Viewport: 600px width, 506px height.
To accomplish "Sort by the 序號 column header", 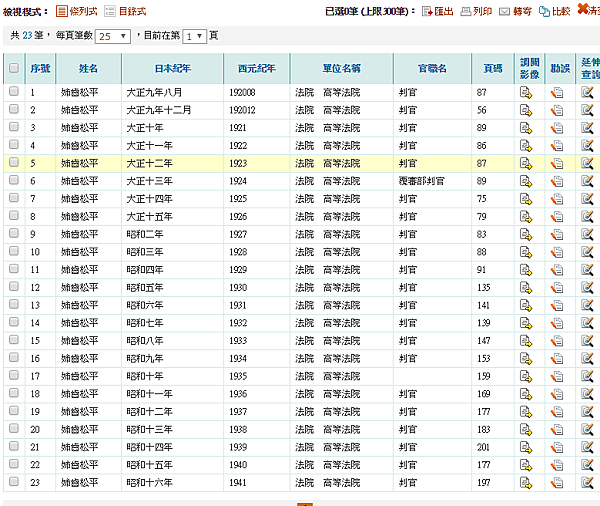I will pos(40,69).
